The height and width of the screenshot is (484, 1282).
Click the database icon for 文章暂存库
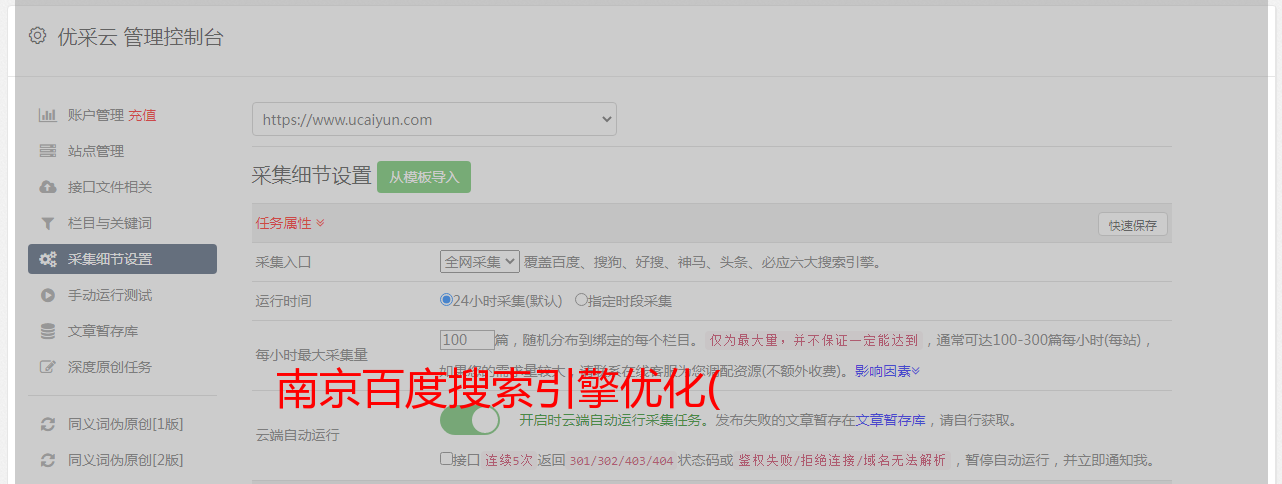[47, 331]
